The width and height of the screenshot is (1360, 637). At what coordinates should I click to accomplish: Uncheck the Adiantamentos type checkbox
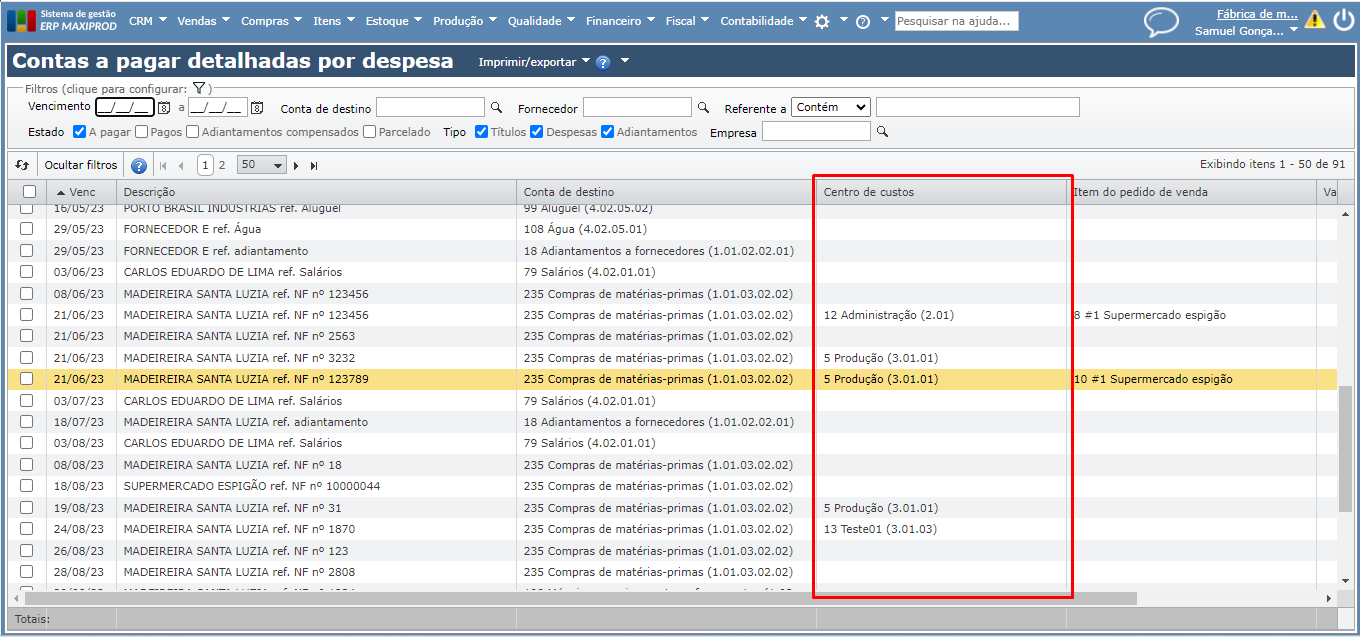point(608,132)
